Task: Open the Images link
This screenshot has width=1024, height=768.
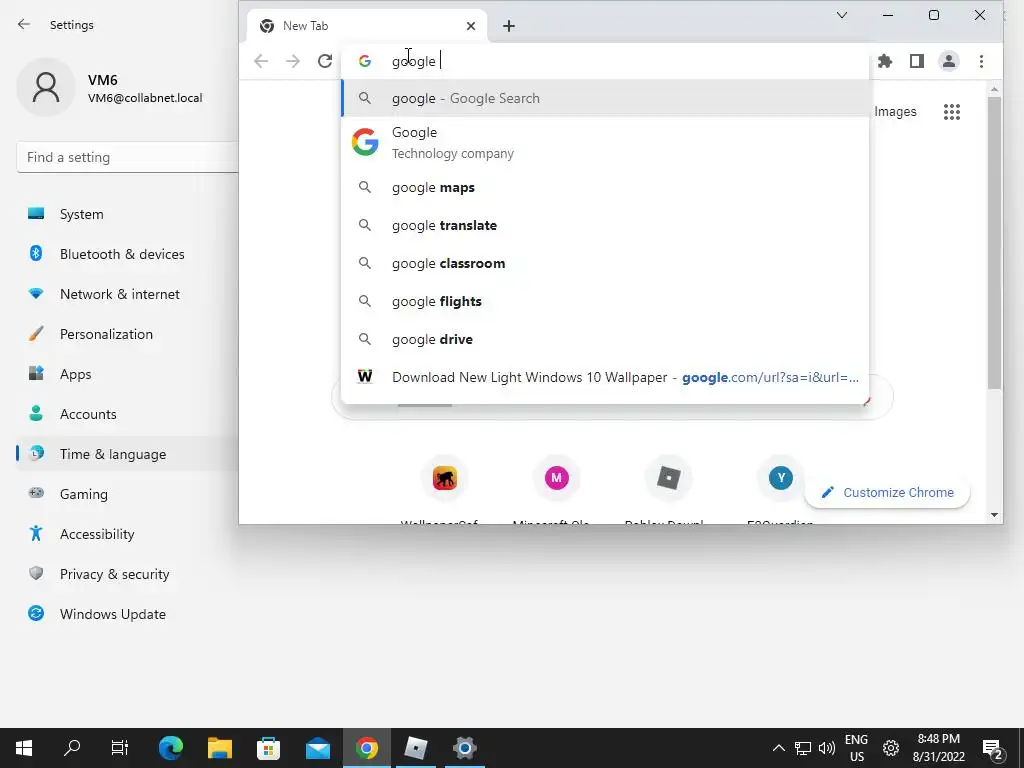Action: 895,112
